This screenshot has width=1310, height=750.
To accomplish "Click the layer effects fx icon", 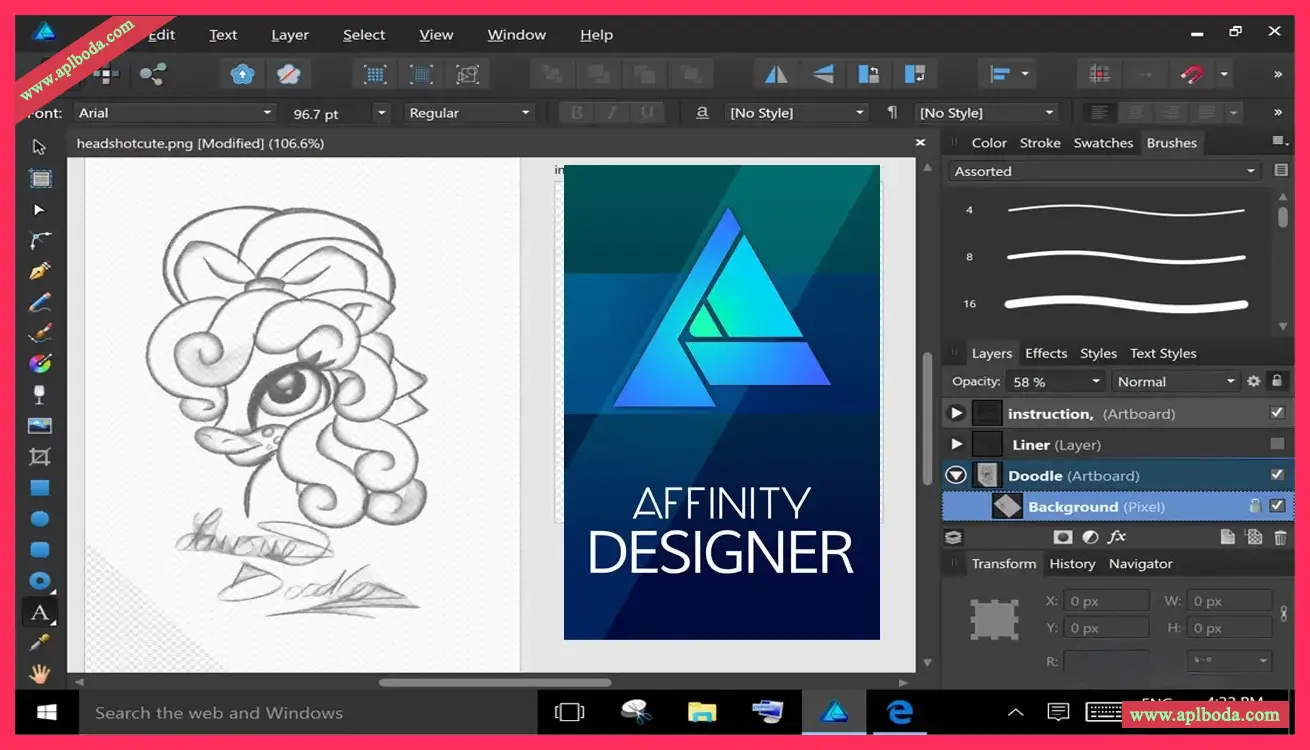I will [1117, 536].
